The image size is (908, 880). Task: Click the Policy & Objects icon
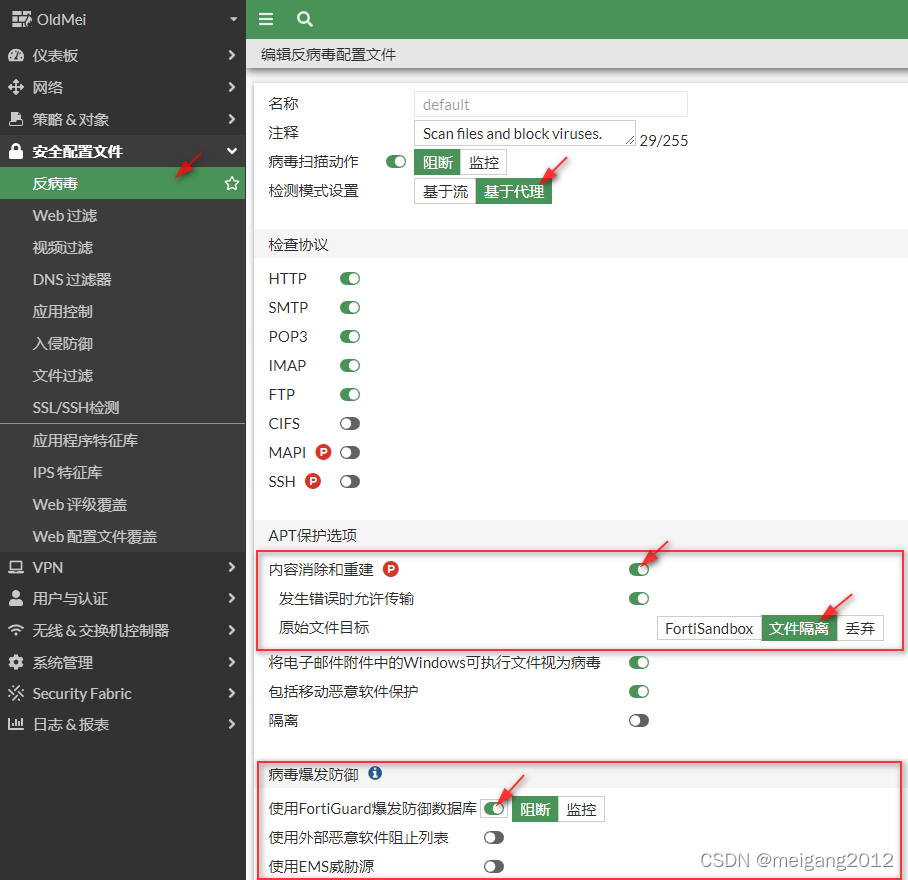[16, 119]
